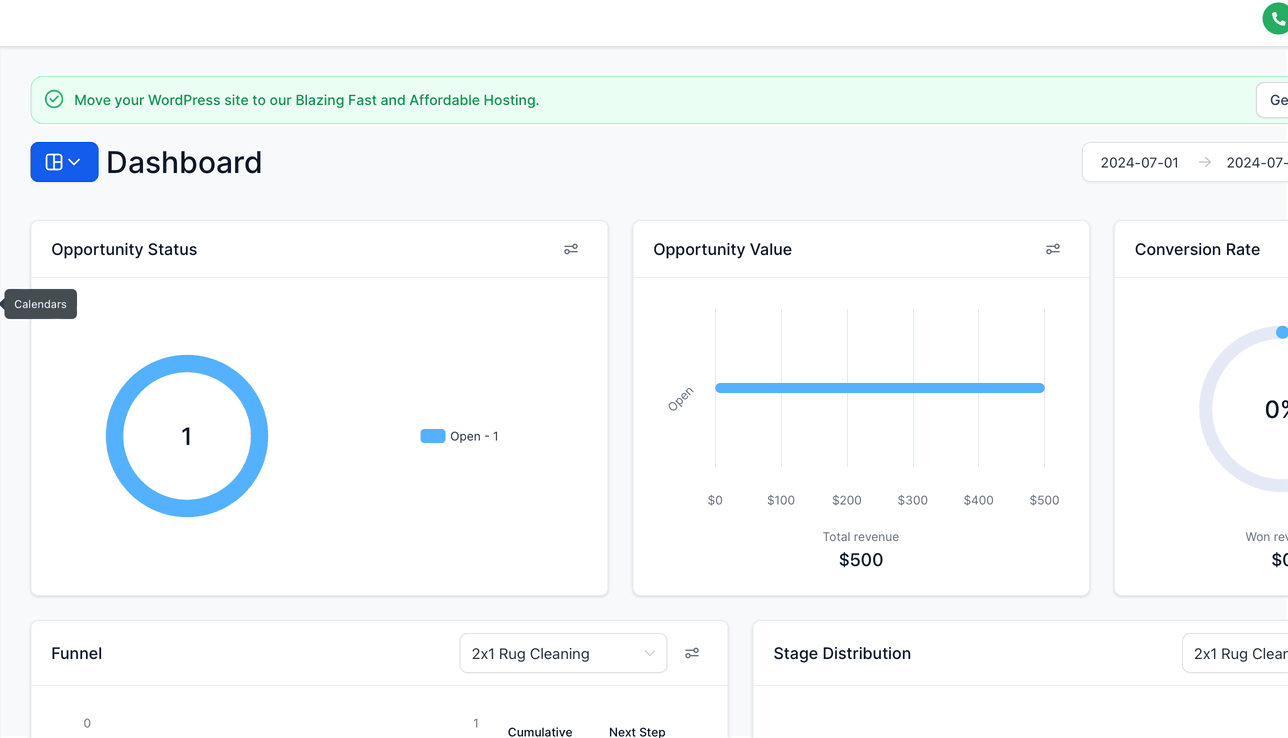Click the Calendars tooltip label
1288x738 pixels.
(x=40, y=304)
